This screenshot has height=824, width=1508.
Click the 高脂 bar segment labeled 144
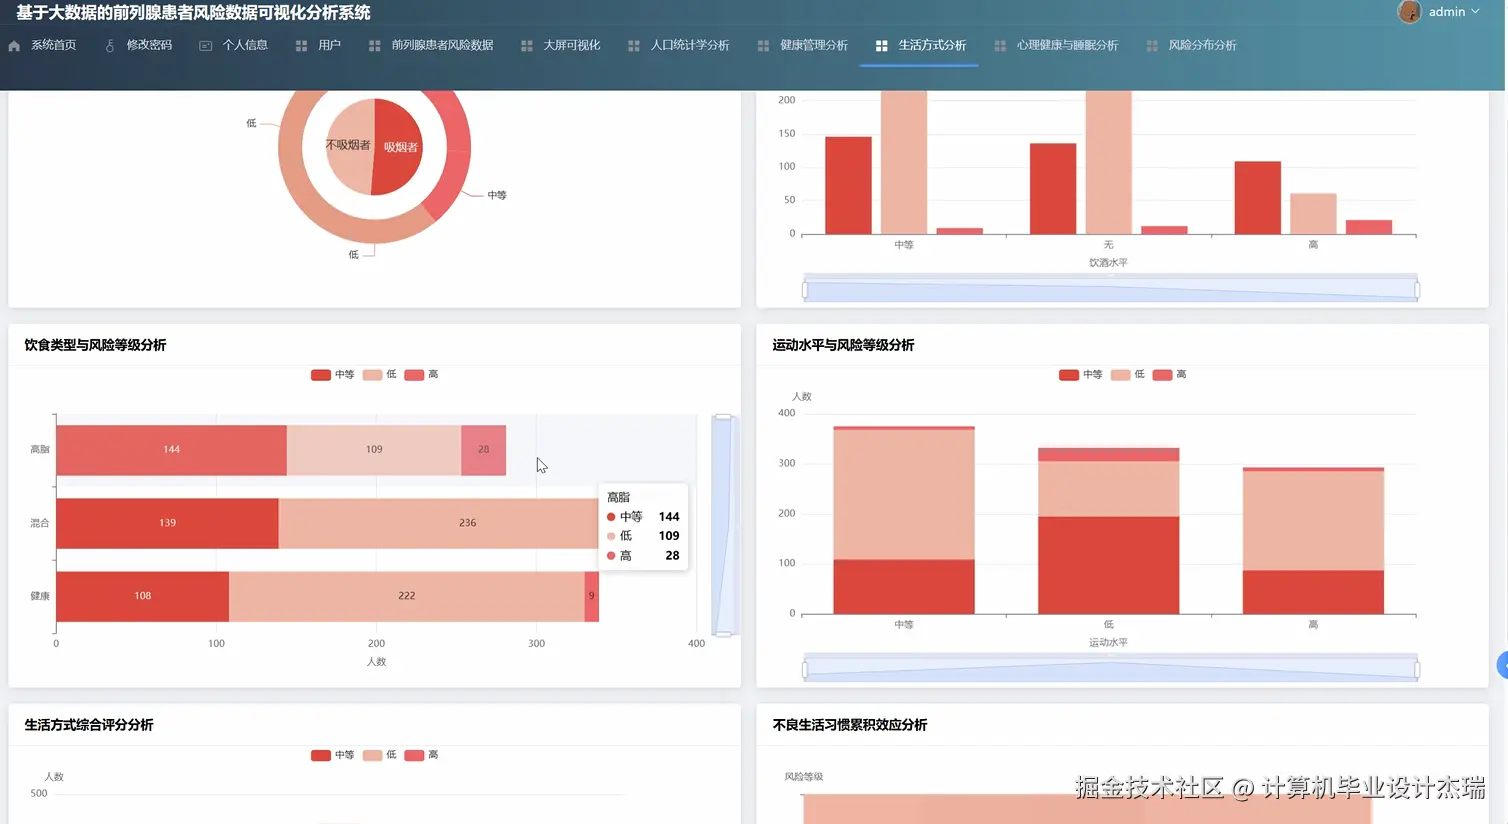tap(171, 450)
